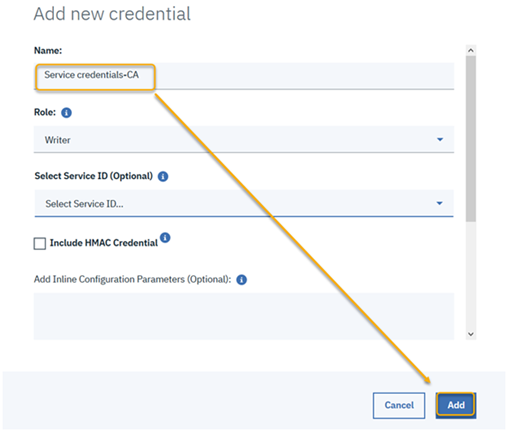The height and width of the screenshot is (433, 508).
Task: Click the Select Service ID... placeholder
Action: coord(84,204)
